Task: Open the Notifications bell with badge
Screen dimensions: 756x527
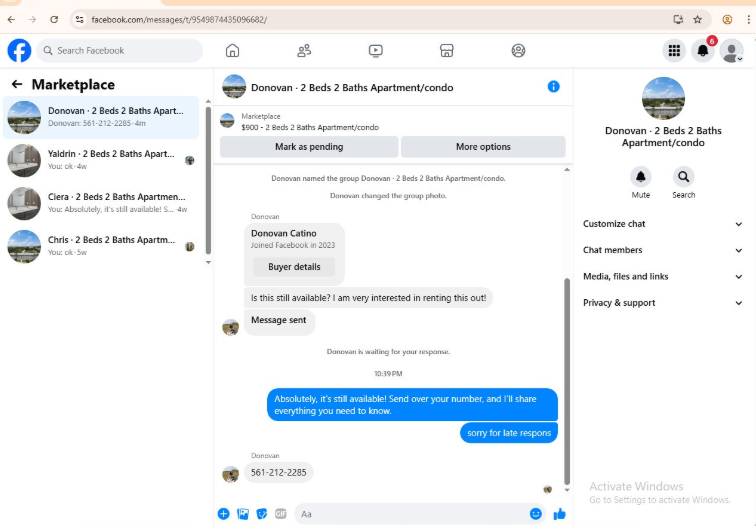Action: [703, 51]
